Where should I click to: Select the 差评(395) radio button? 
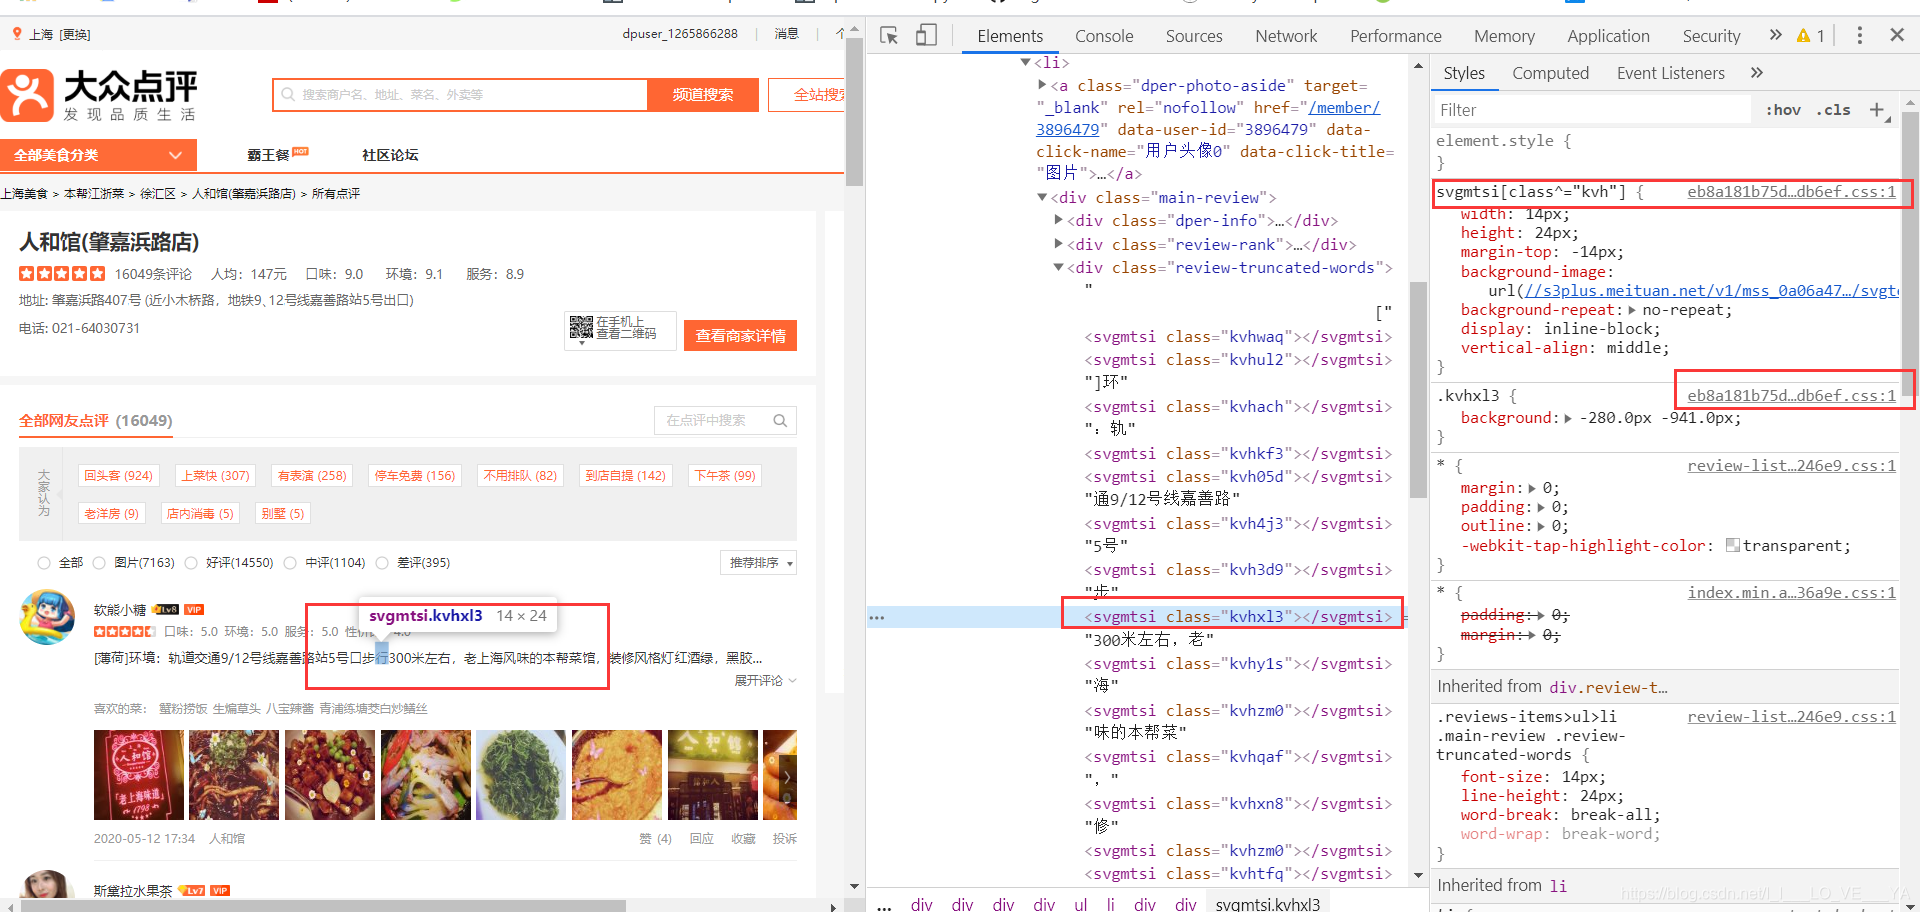[x=382, y=563]
